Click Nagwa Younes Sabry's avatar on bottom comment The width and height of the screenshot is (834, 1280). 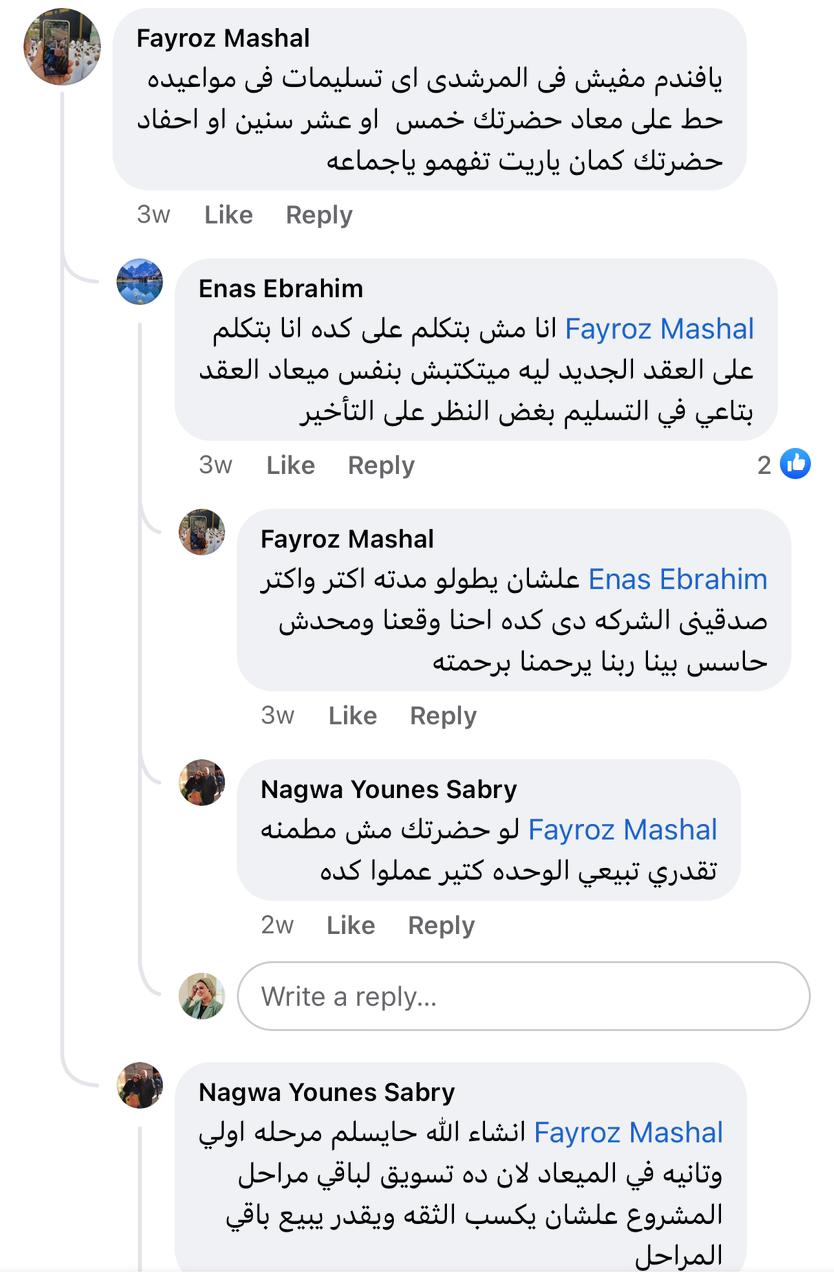point(140,1085)
